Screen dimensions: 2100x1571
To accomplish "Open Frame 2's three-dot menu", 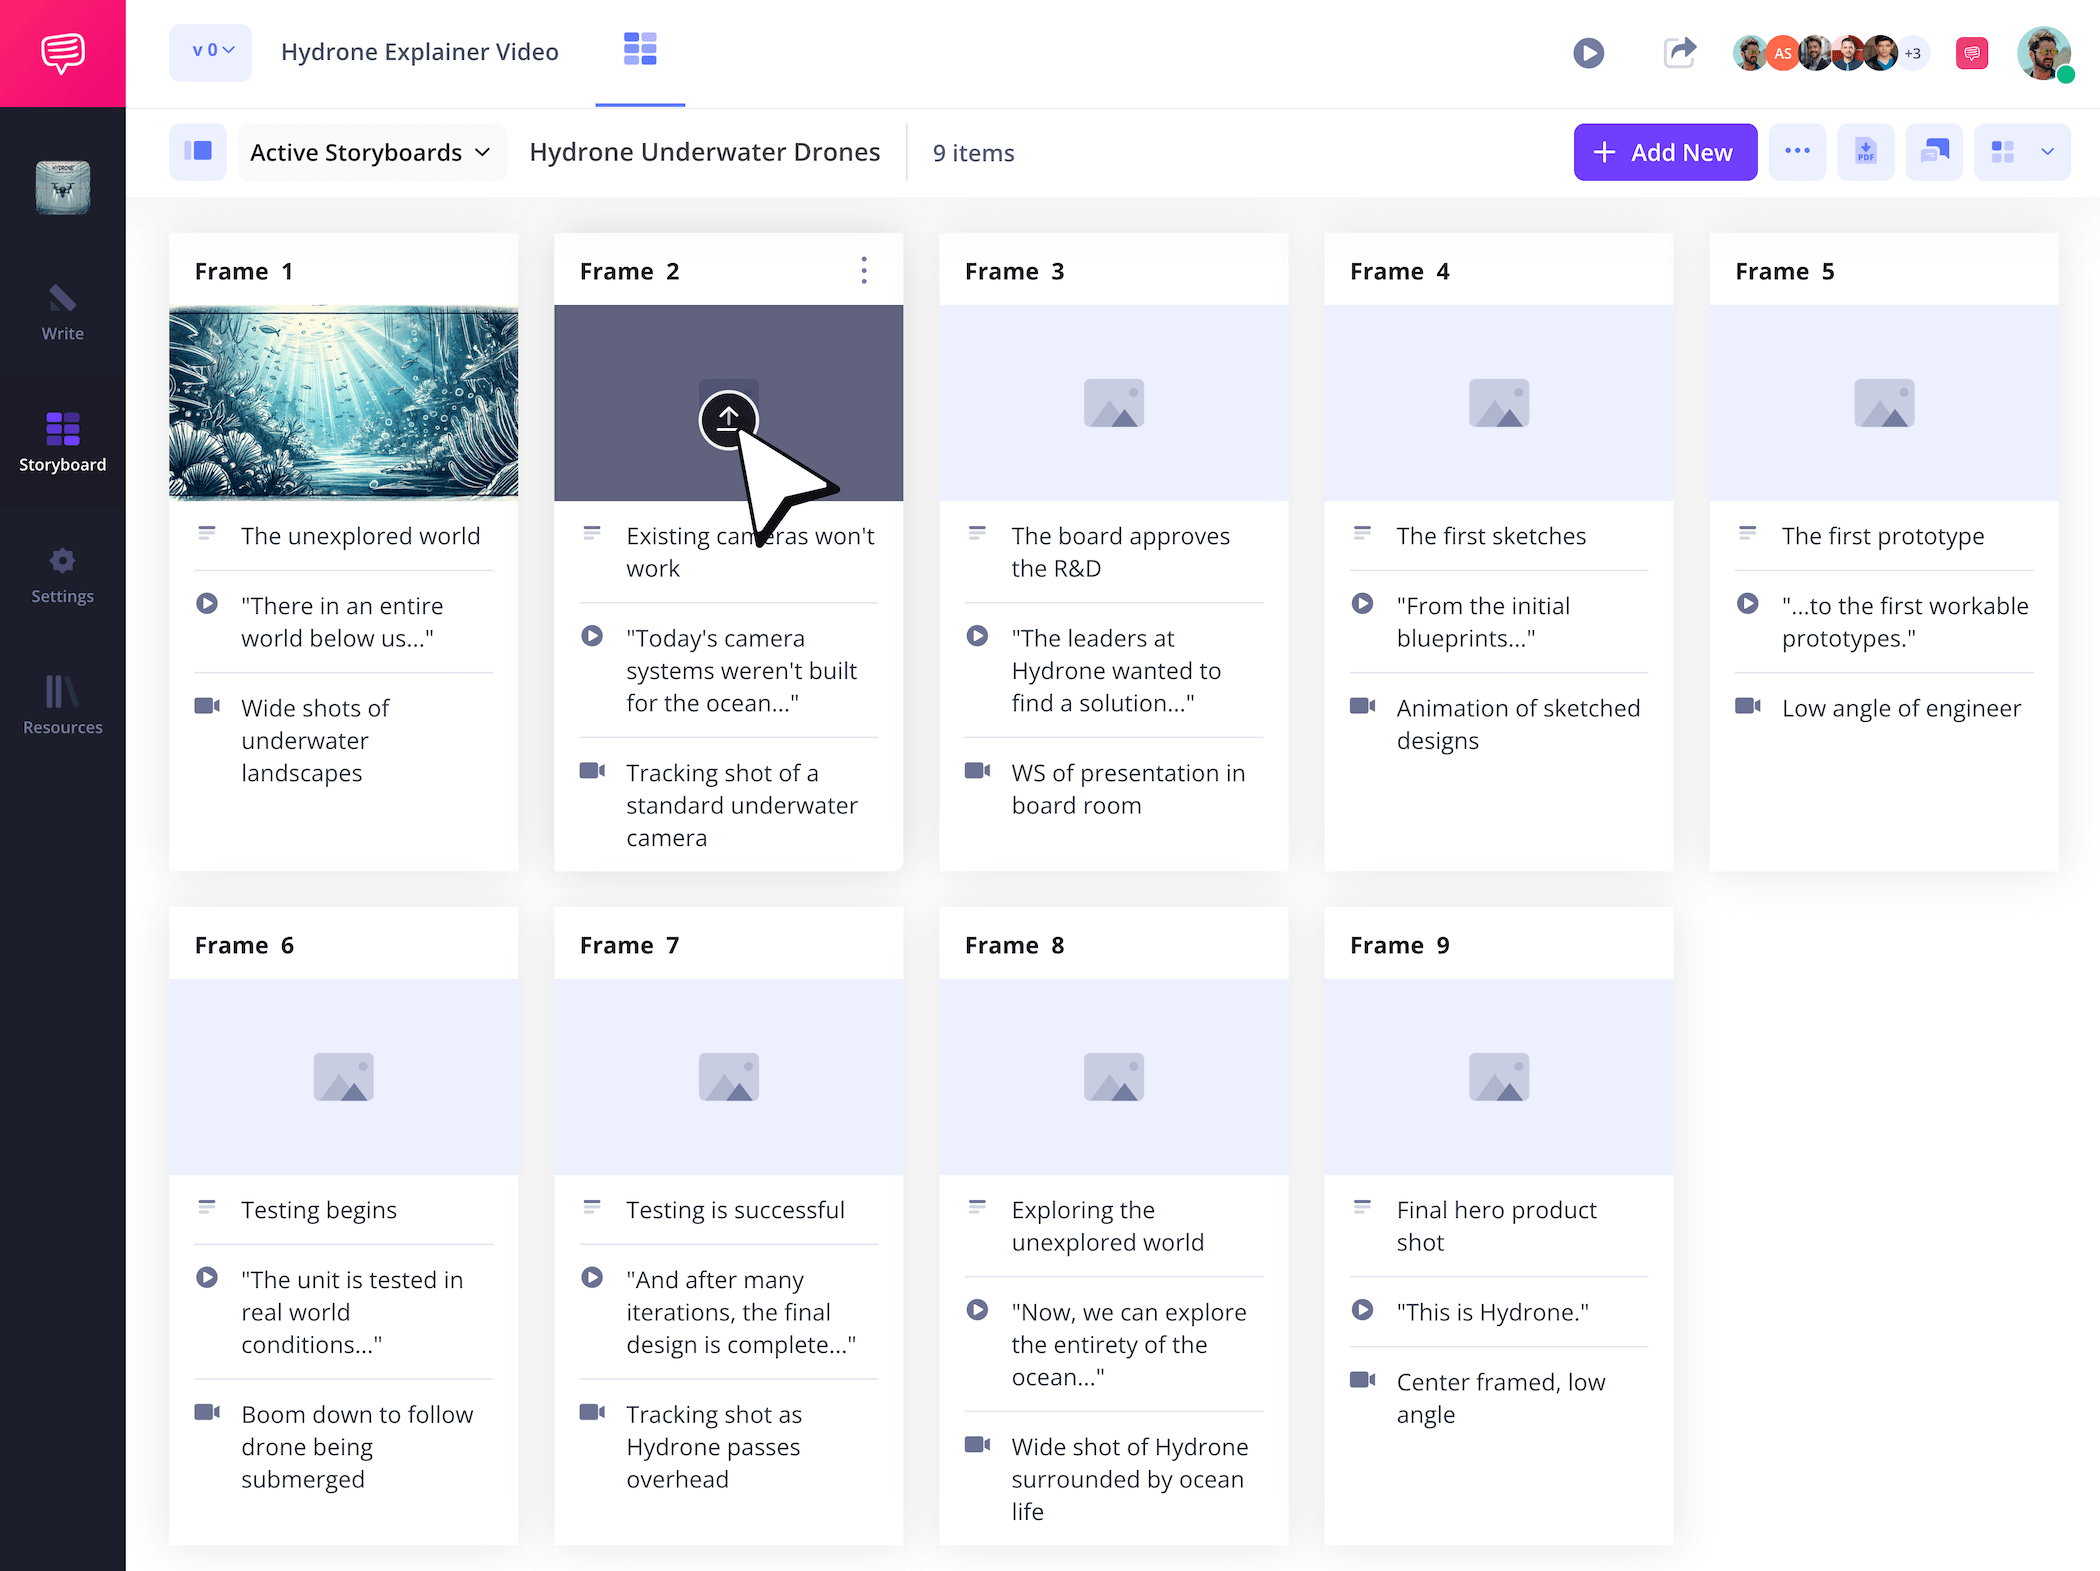I will point(863,270).
